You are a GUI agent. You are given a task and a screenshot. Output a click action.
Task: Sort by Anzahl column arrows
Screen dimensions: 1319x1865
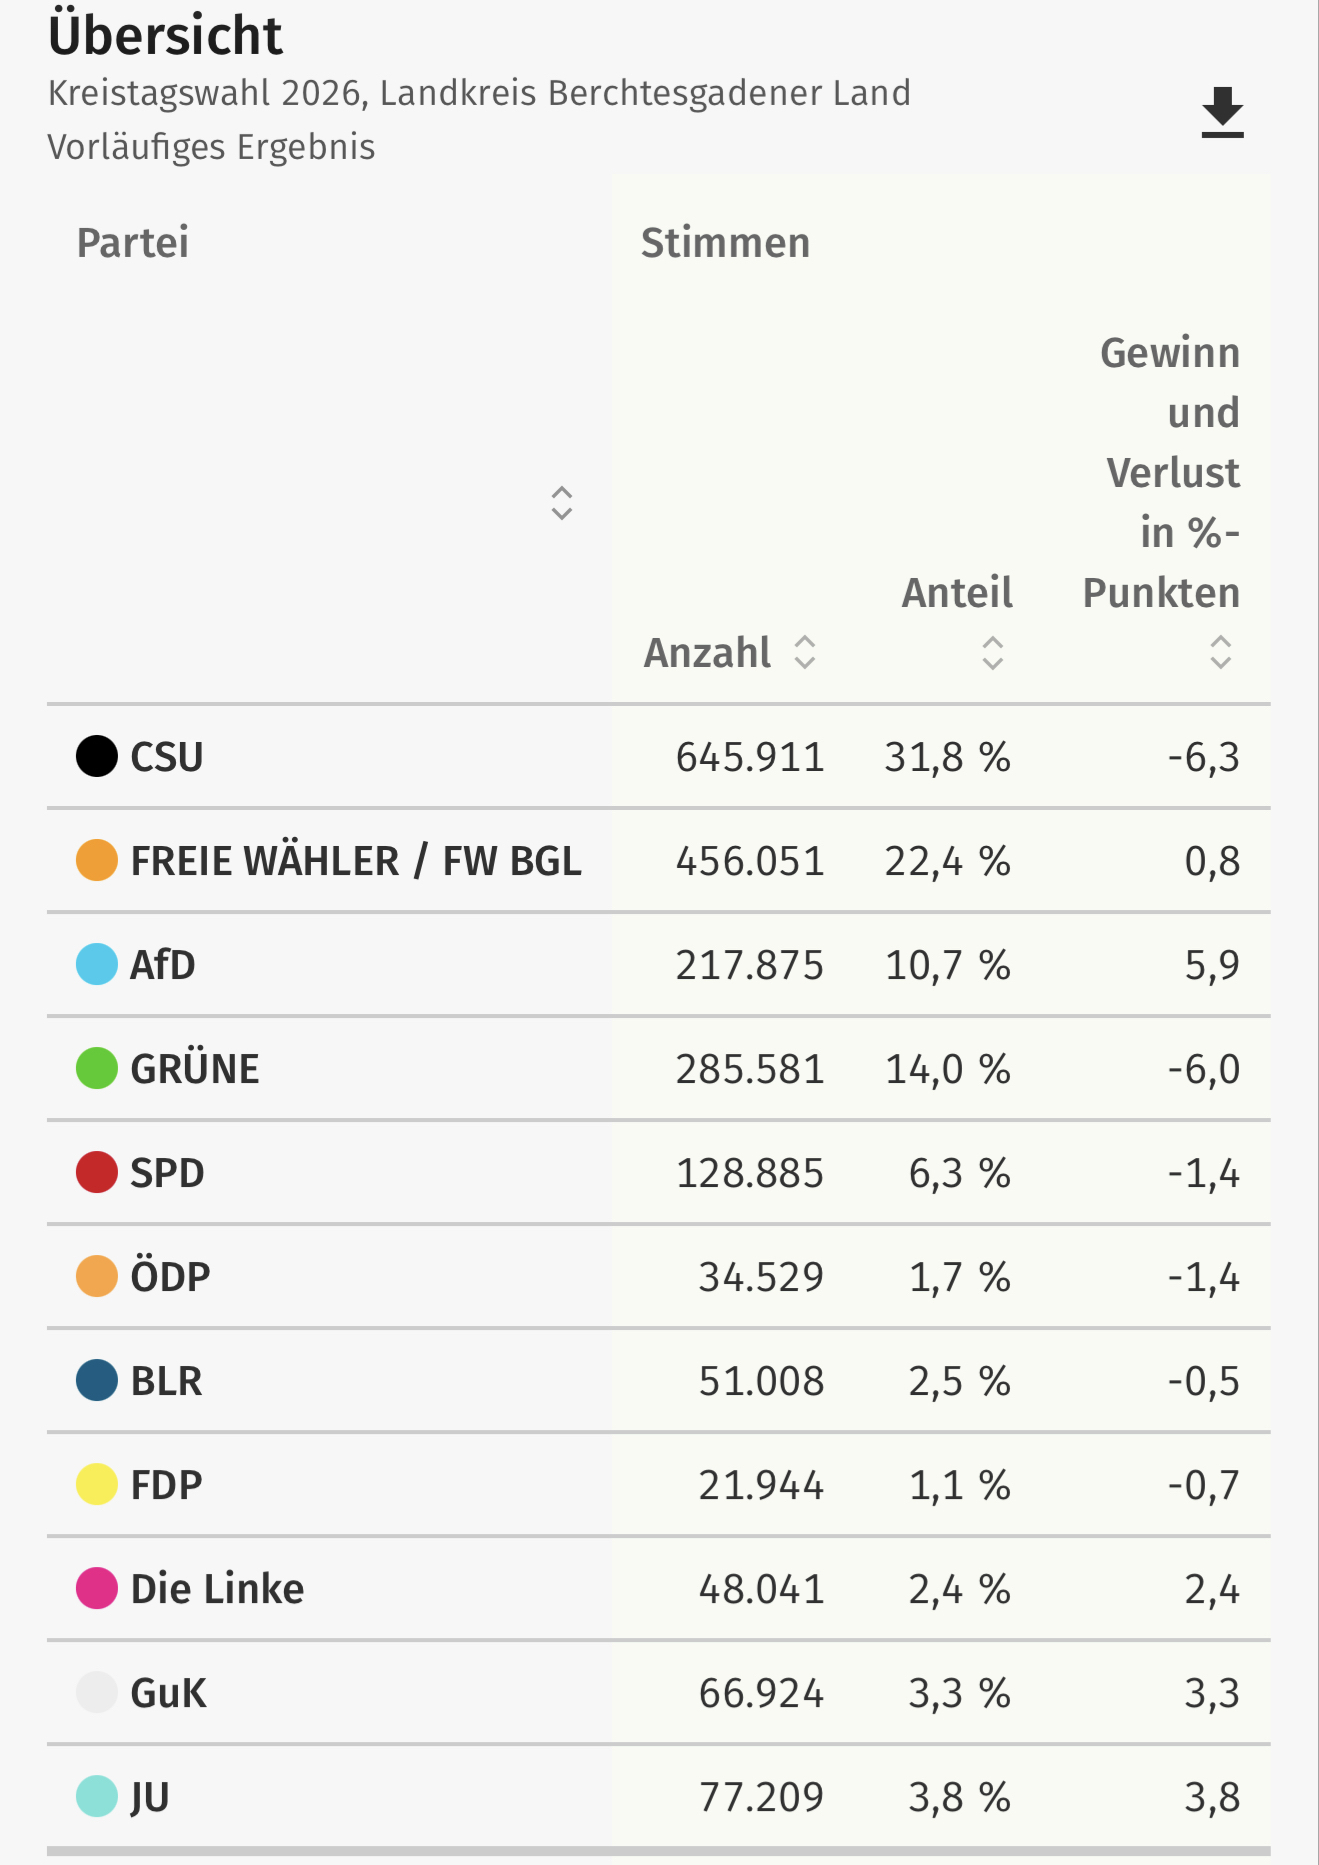pyautogui.click(x=805, y=652)
